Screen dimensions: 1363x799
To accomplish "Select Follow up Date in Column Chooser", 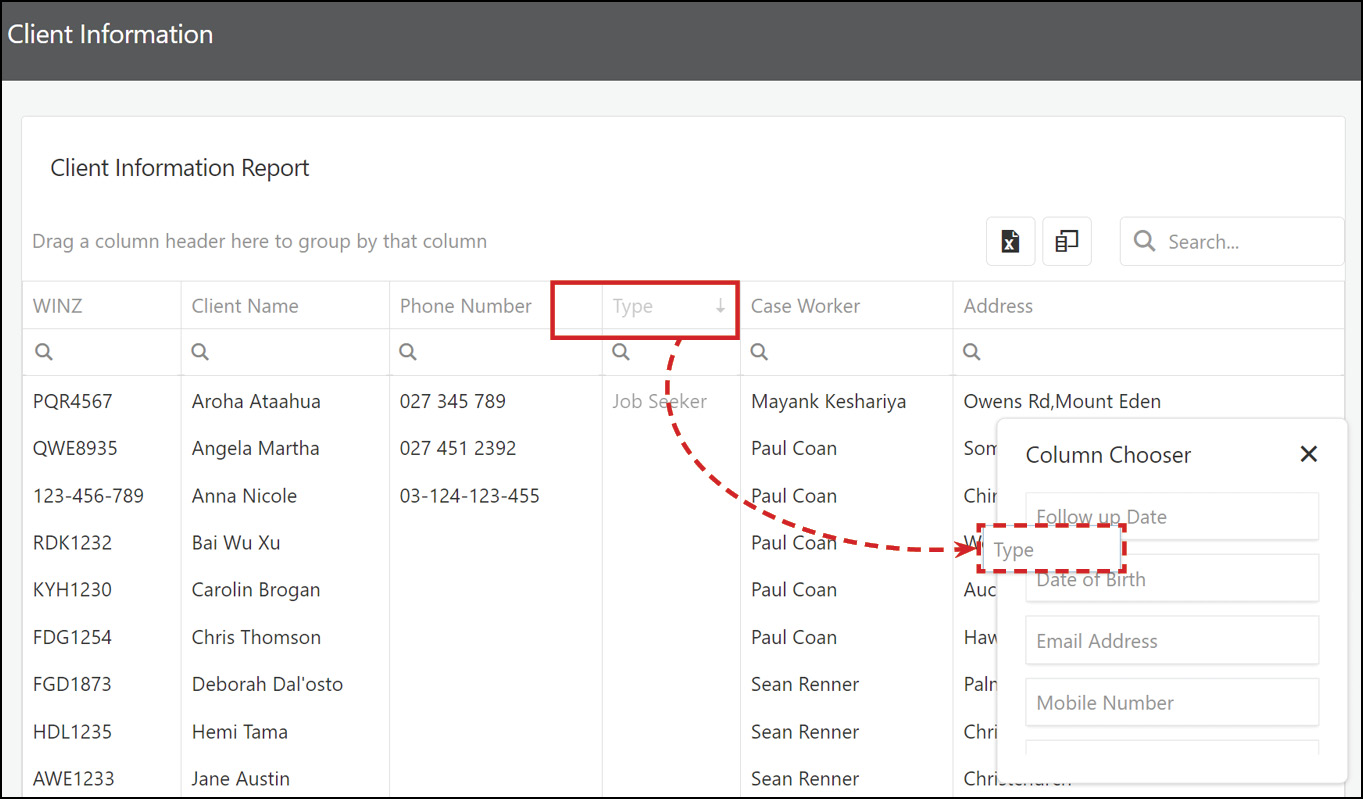I will pyautogui.click(x=1172, y=516).
